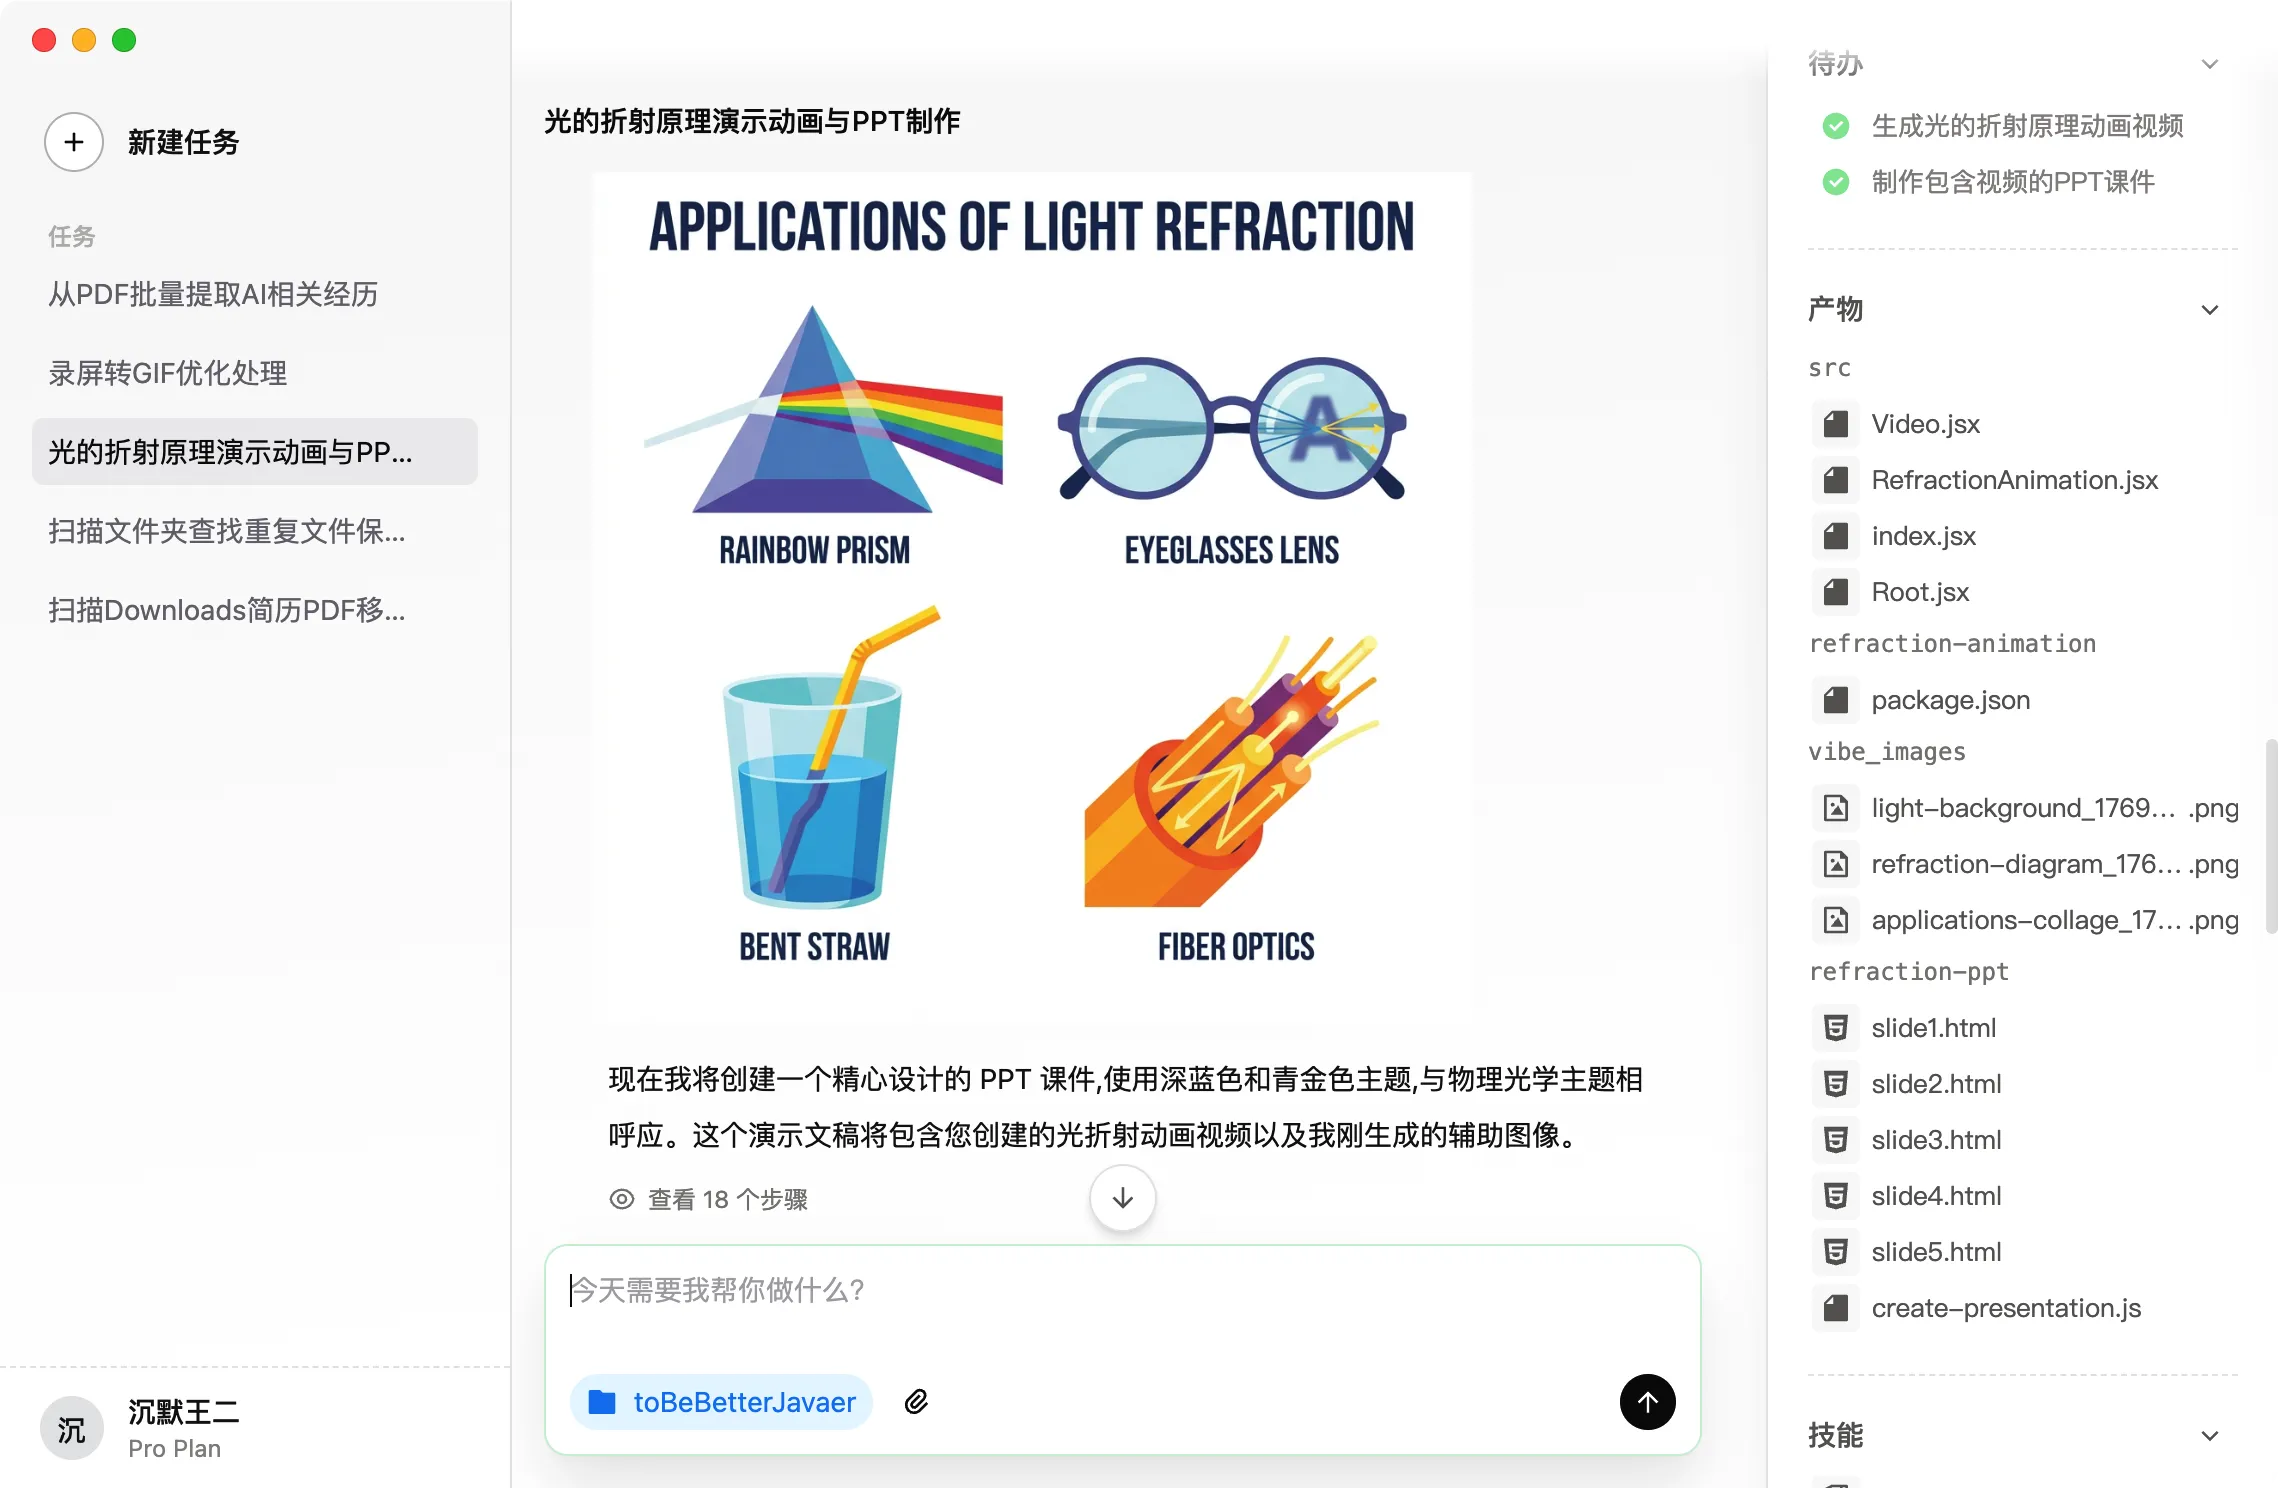Toggle the 制作包含视频的PPT课件 checkmark

click(1836, 182)
